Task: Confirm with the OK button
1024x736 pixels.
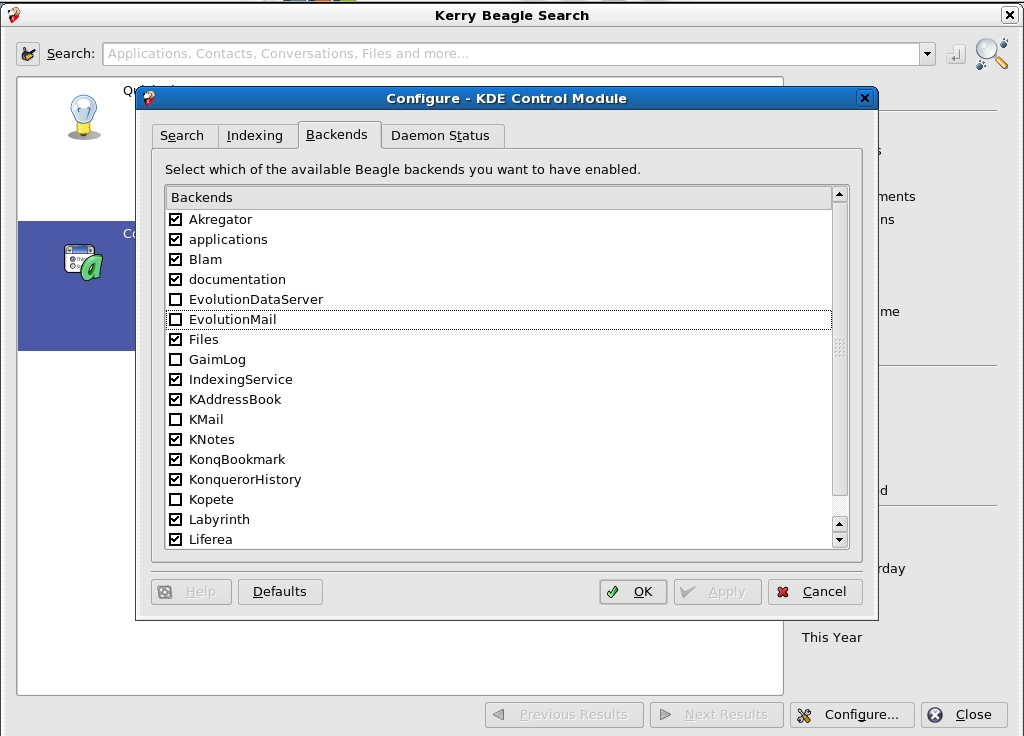Action: (633, 592)
